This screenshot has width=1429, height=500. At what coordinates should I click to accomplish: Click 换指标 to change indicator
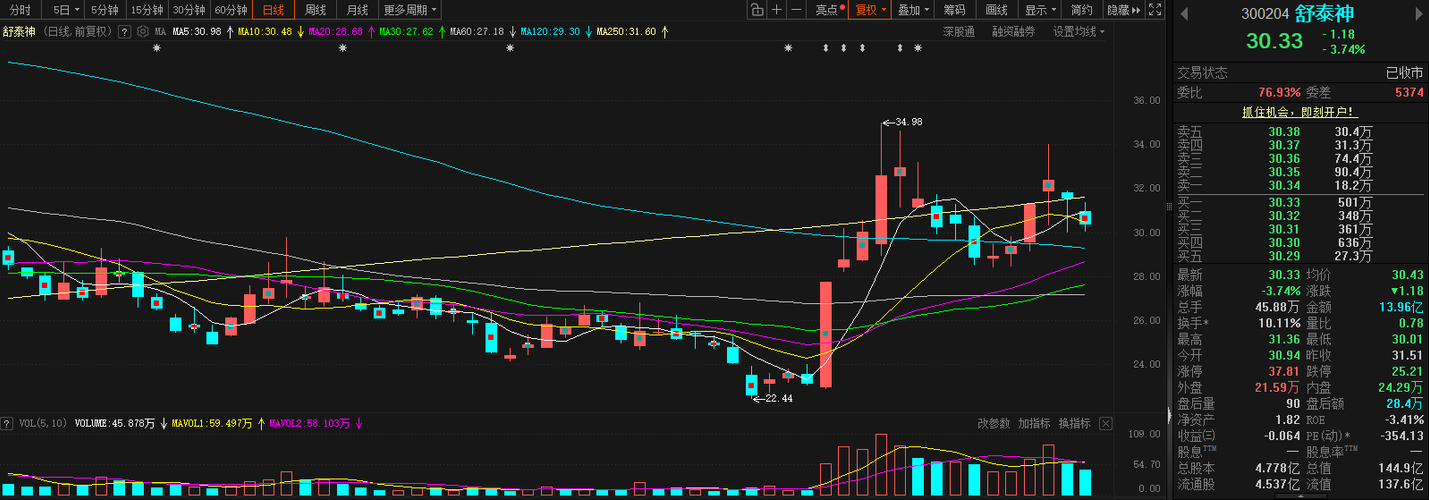click(1075, 424)
